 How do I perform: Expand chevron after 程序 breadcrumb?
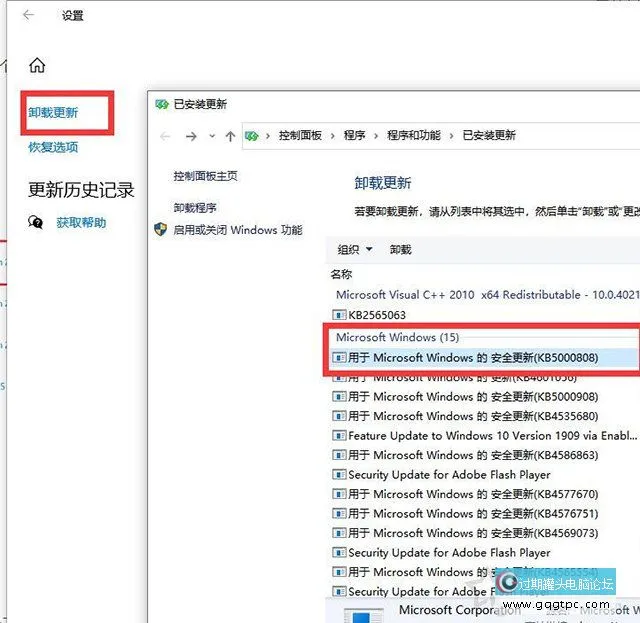click(x=376, y=136)
